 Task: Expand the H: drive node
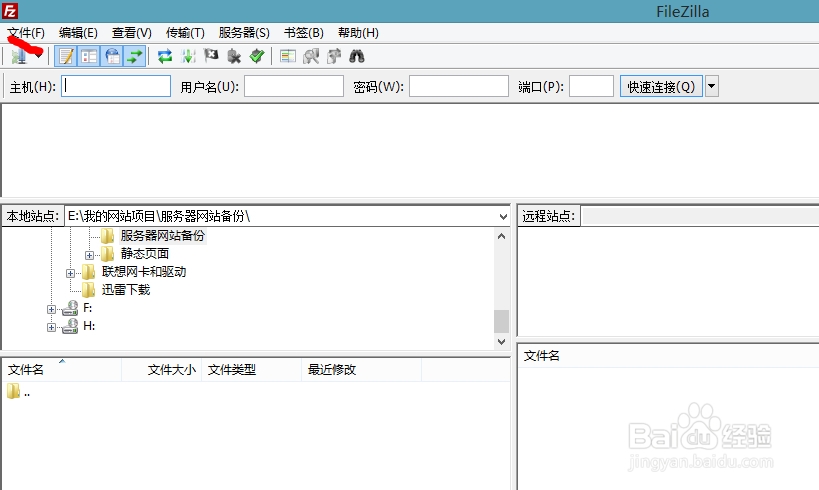click(51, 328)
